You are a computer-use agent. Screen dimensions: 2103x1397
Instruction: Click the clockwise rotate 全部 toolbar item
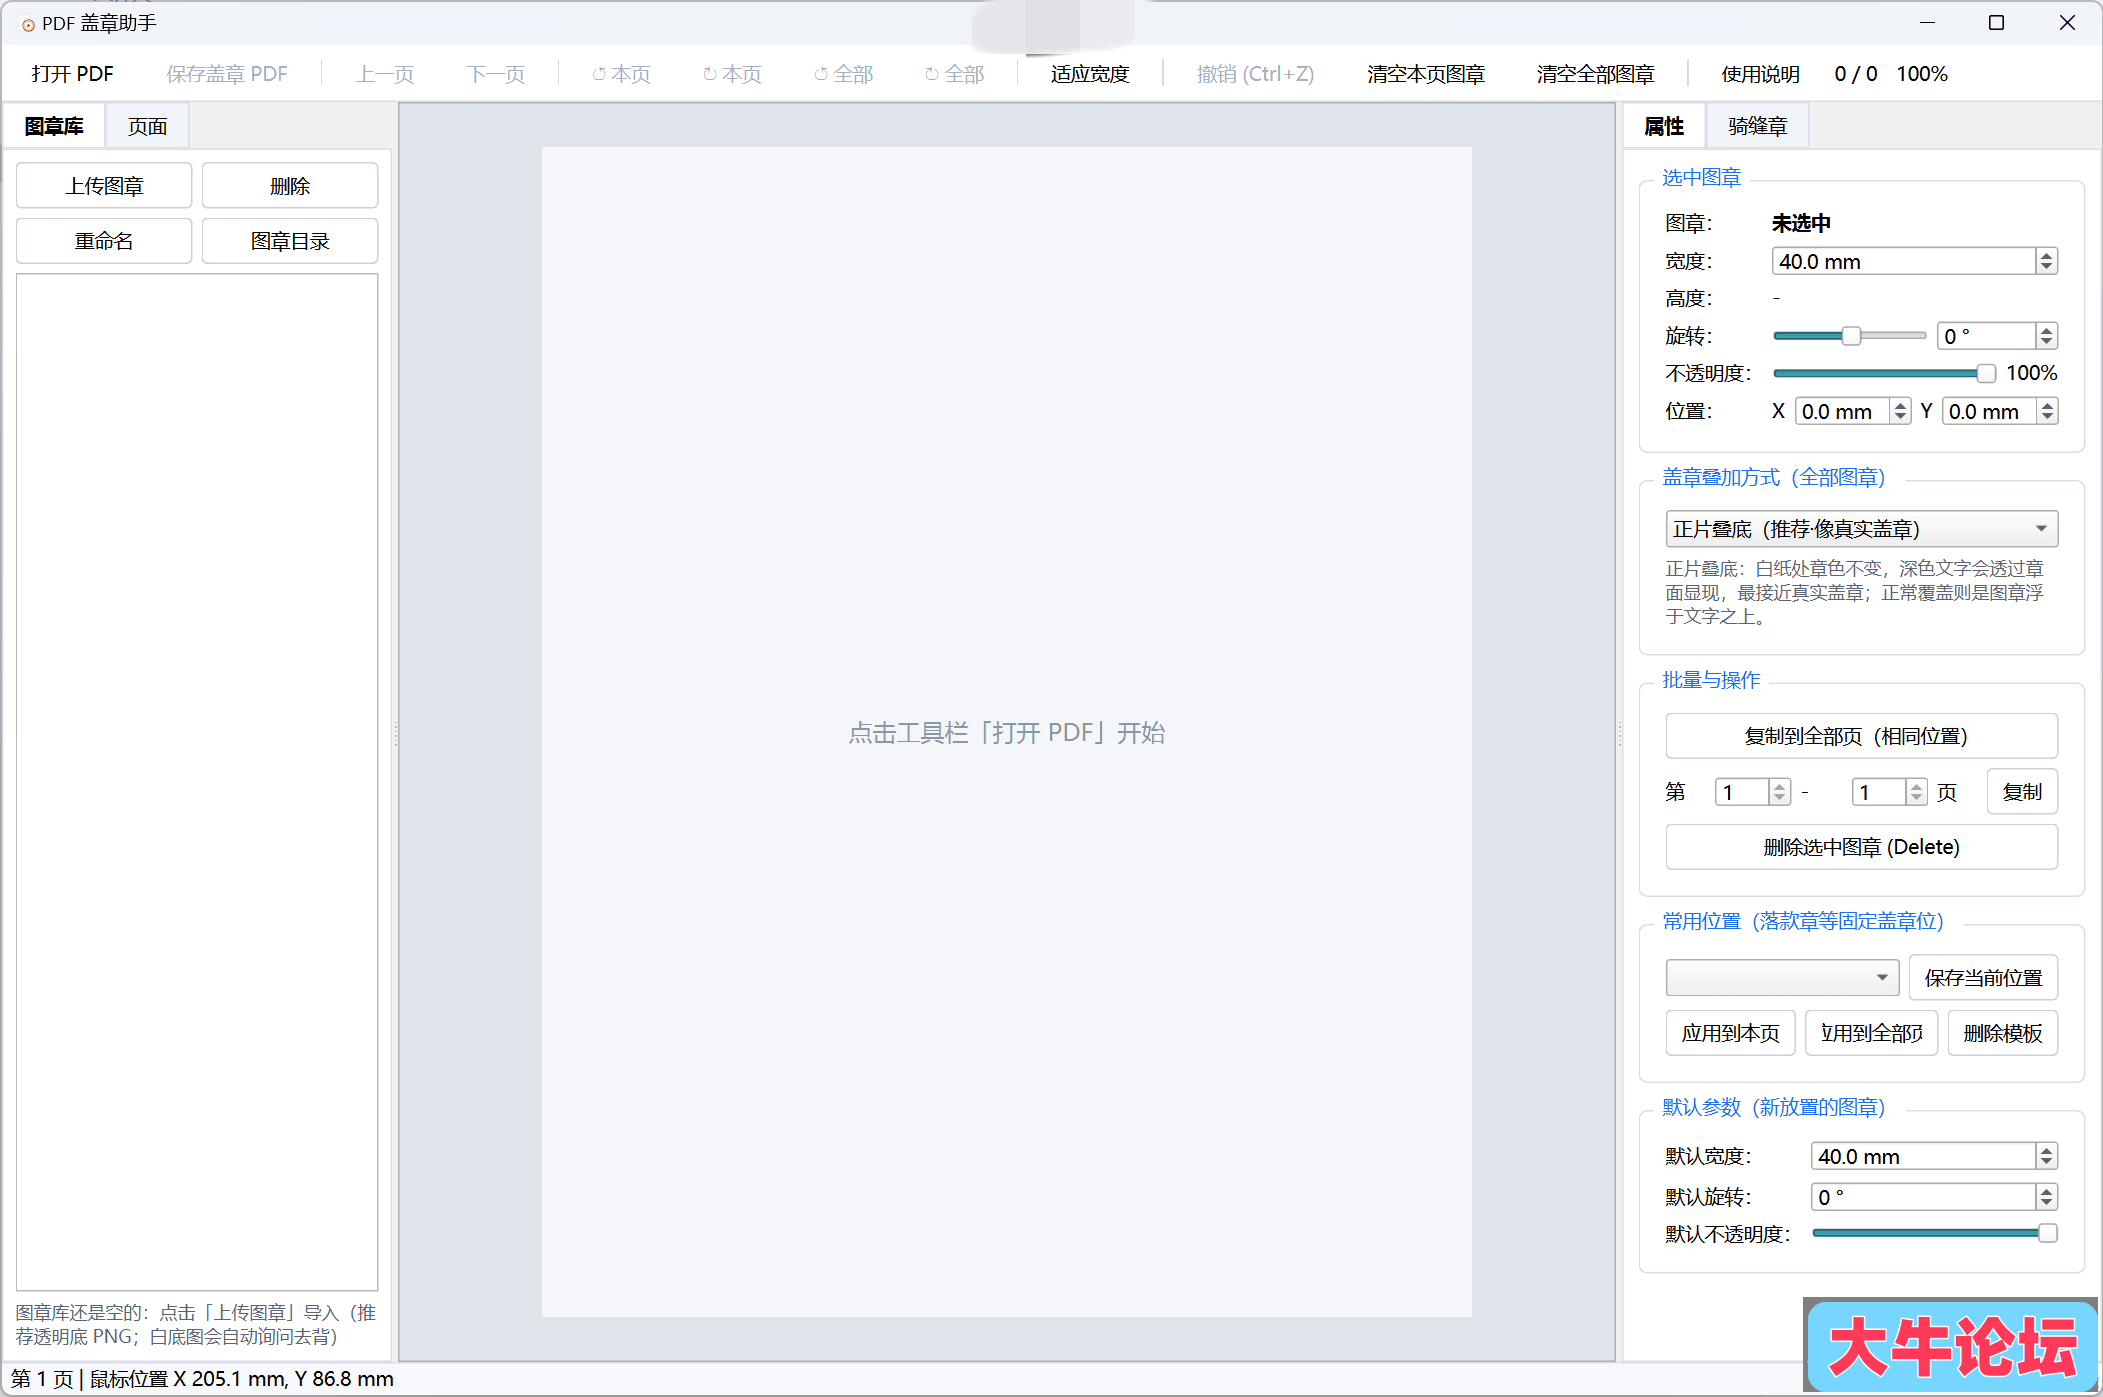pos(954,74)
